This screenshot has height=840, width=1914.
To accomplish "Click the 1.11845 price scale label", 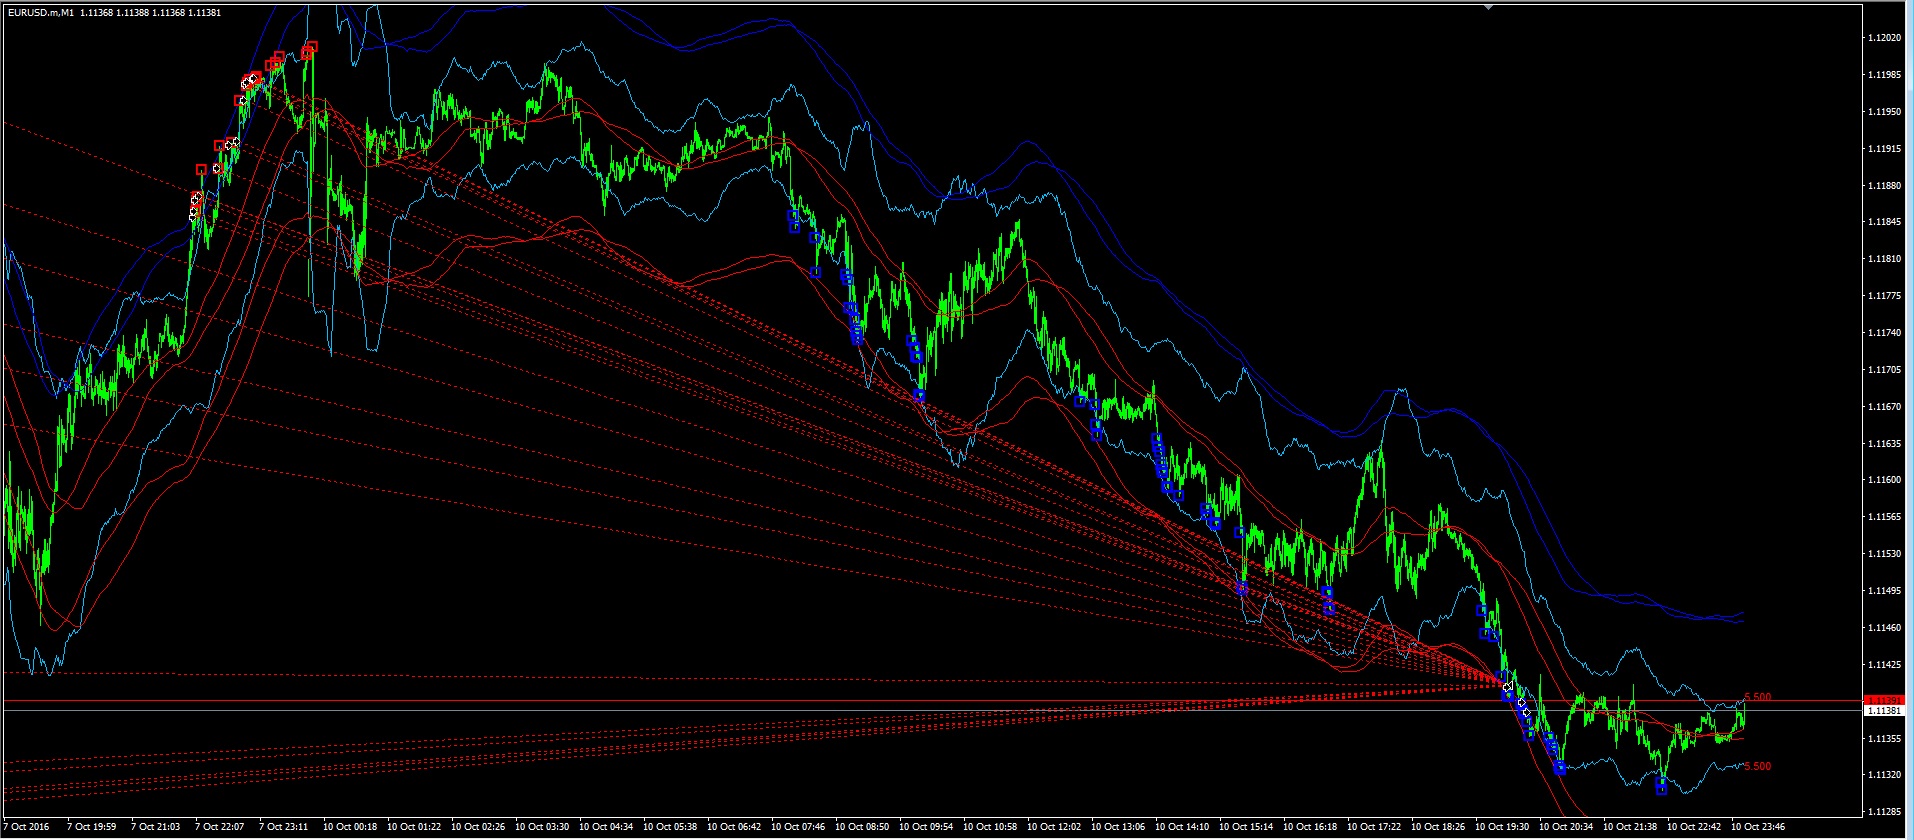I will (x=1884, y=222).
